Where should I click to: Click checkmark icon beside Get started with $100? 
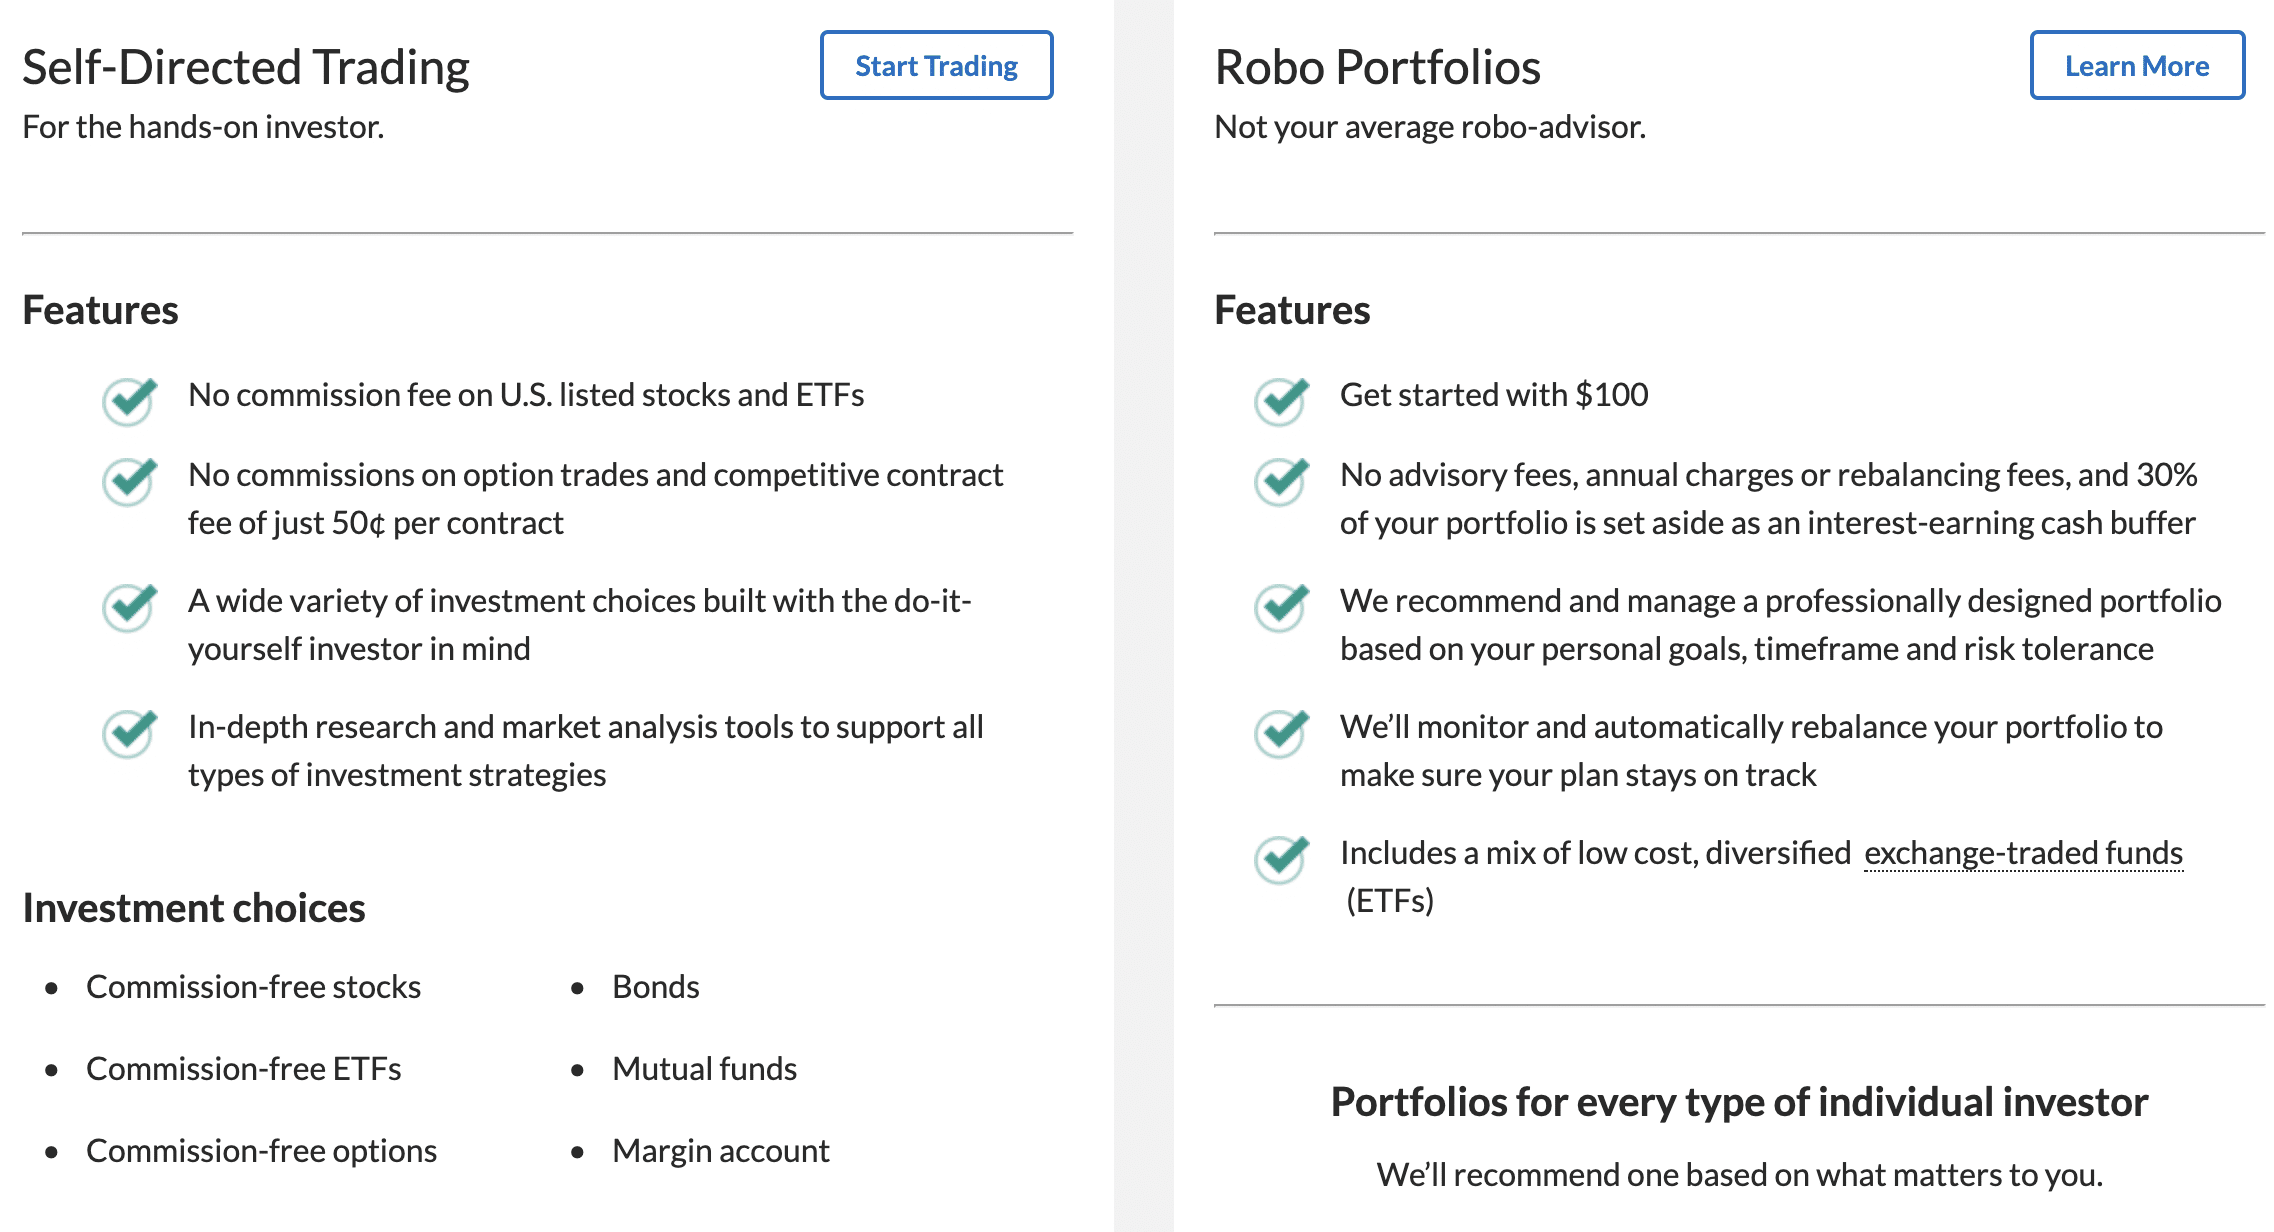point(1282,401)
